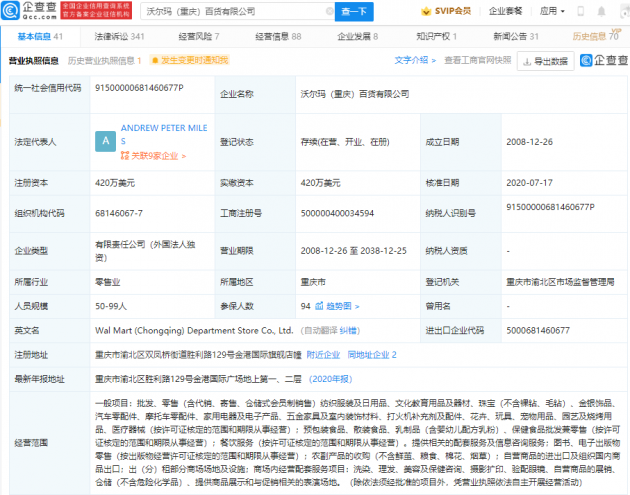Clear the search field with the X icon

pos(329,11)
